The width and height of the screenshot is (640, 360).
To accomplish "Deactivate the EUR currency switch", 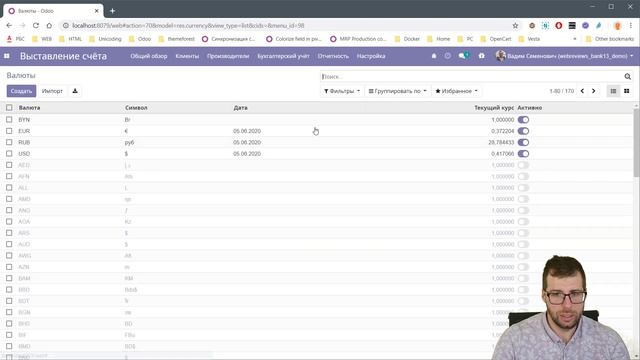I will pyautogui.click(x=523, y=131).
